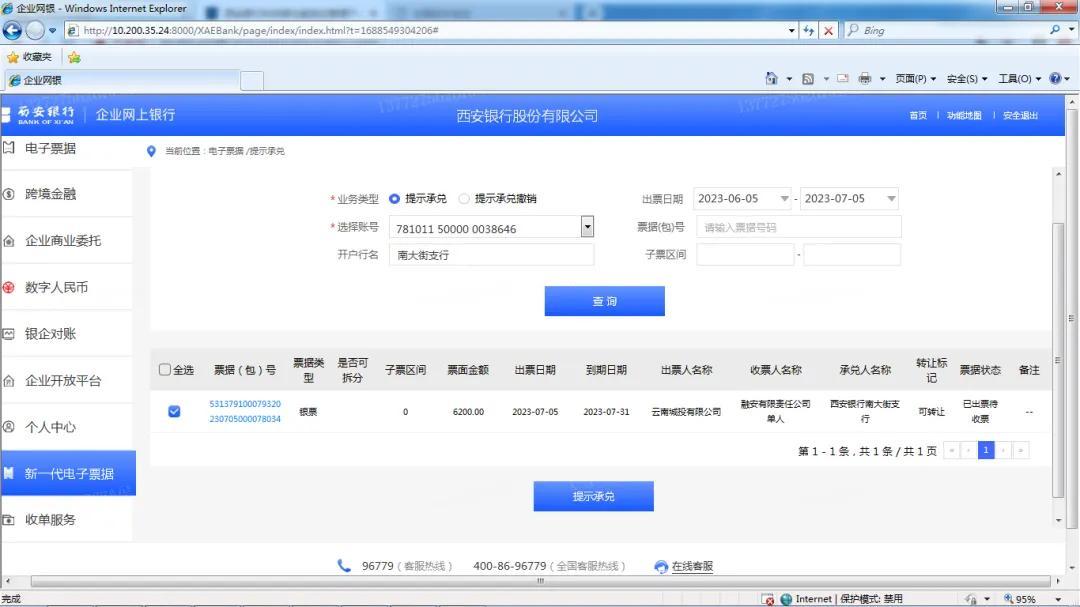Screen dimensions: 1080x607
Task: Uncheck the row checkbox for the 6200.00 bill
Action: tap(174, 411)
